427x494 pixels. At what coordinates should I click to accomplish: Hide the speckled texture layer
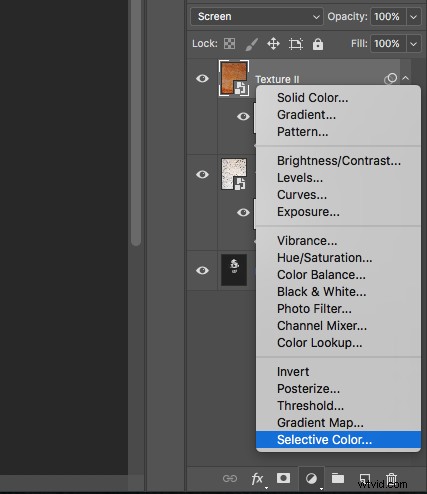point(202,174)
